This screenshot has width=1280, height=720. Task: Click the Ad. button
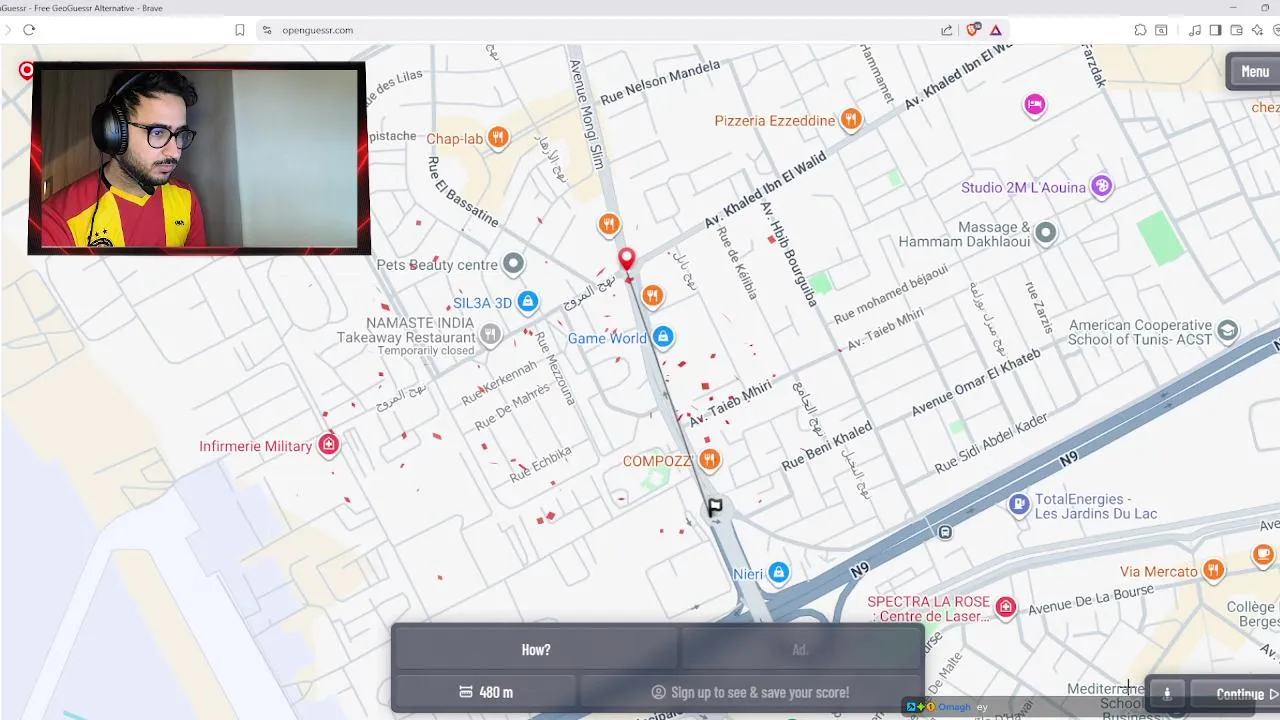click(800, 650)
